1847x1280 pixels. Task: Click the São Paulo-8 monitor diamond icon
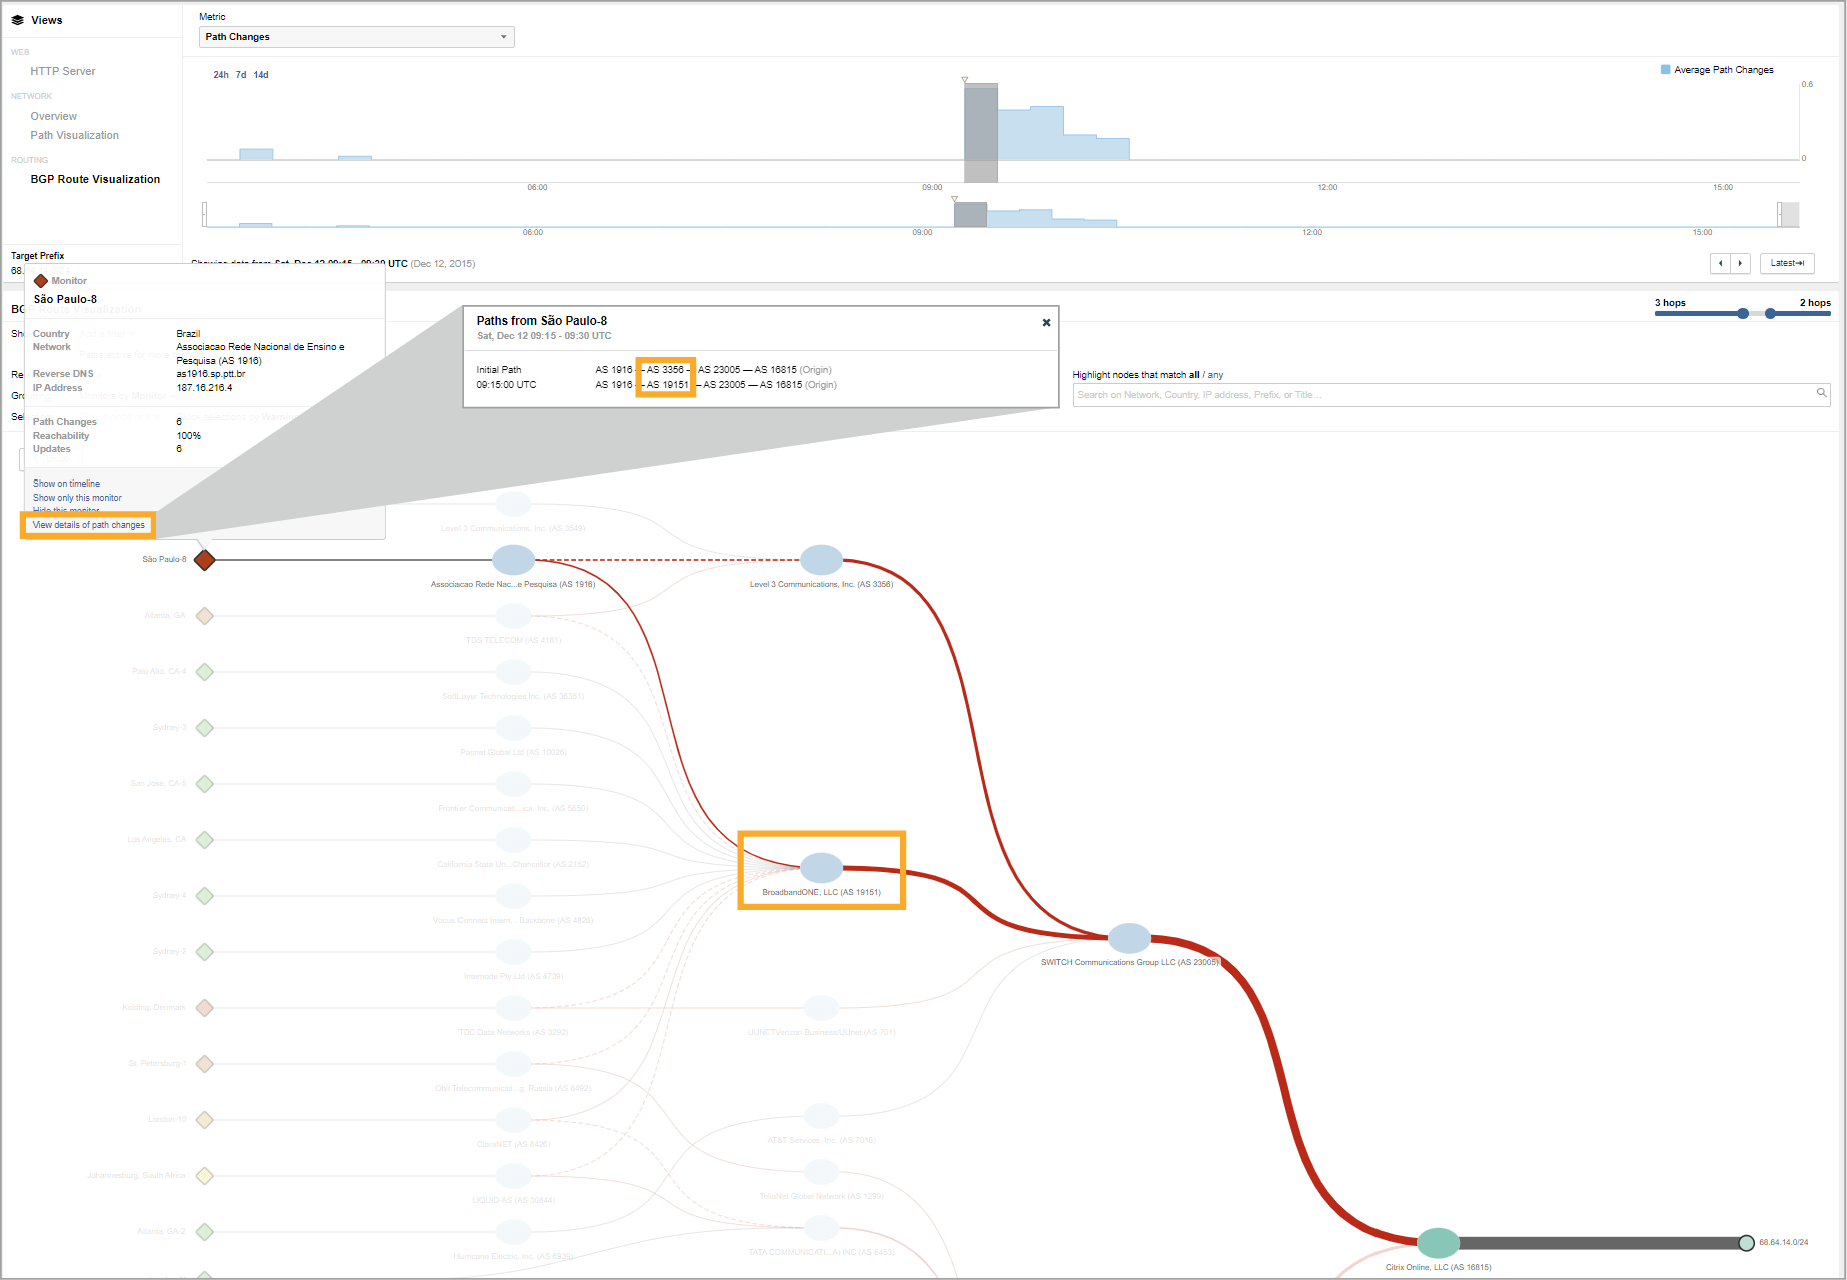(205, 560)
